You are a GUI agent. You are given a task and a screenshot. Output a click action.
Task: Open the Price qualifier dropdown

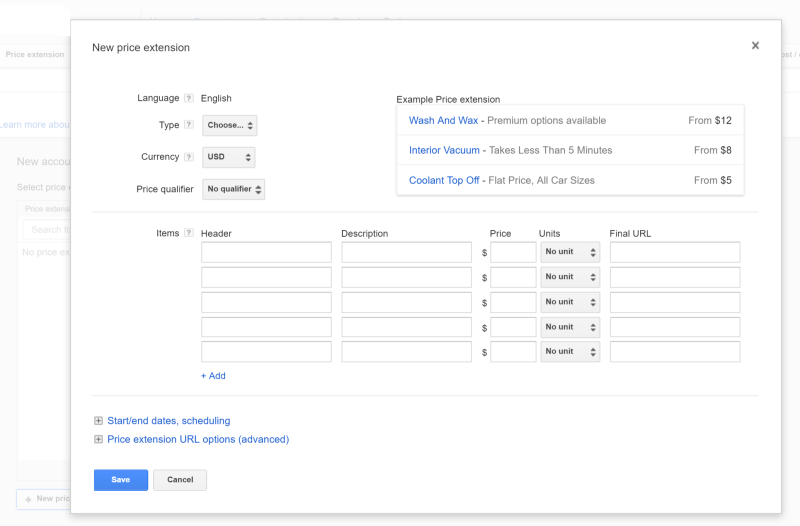pyautogui.click(x=234, y=189)
